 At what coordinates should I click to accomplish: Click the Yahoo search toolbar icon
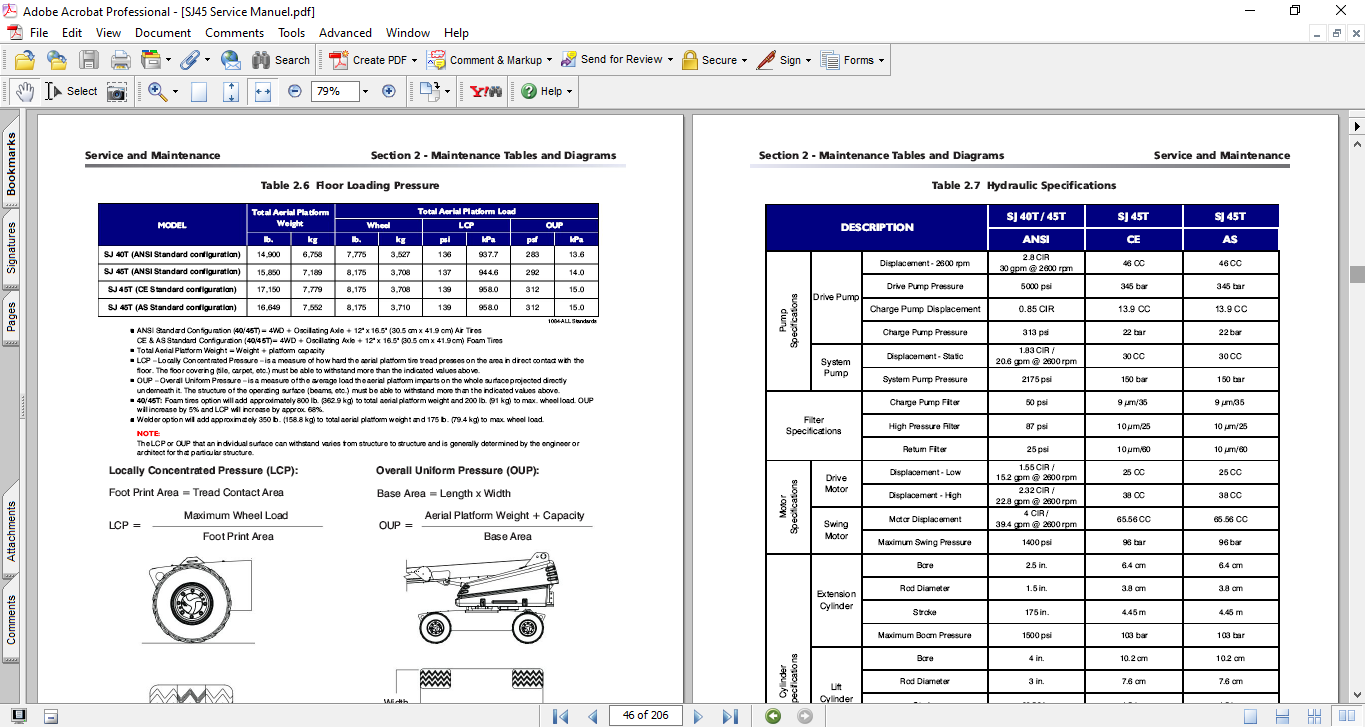(x=485, y=91)
